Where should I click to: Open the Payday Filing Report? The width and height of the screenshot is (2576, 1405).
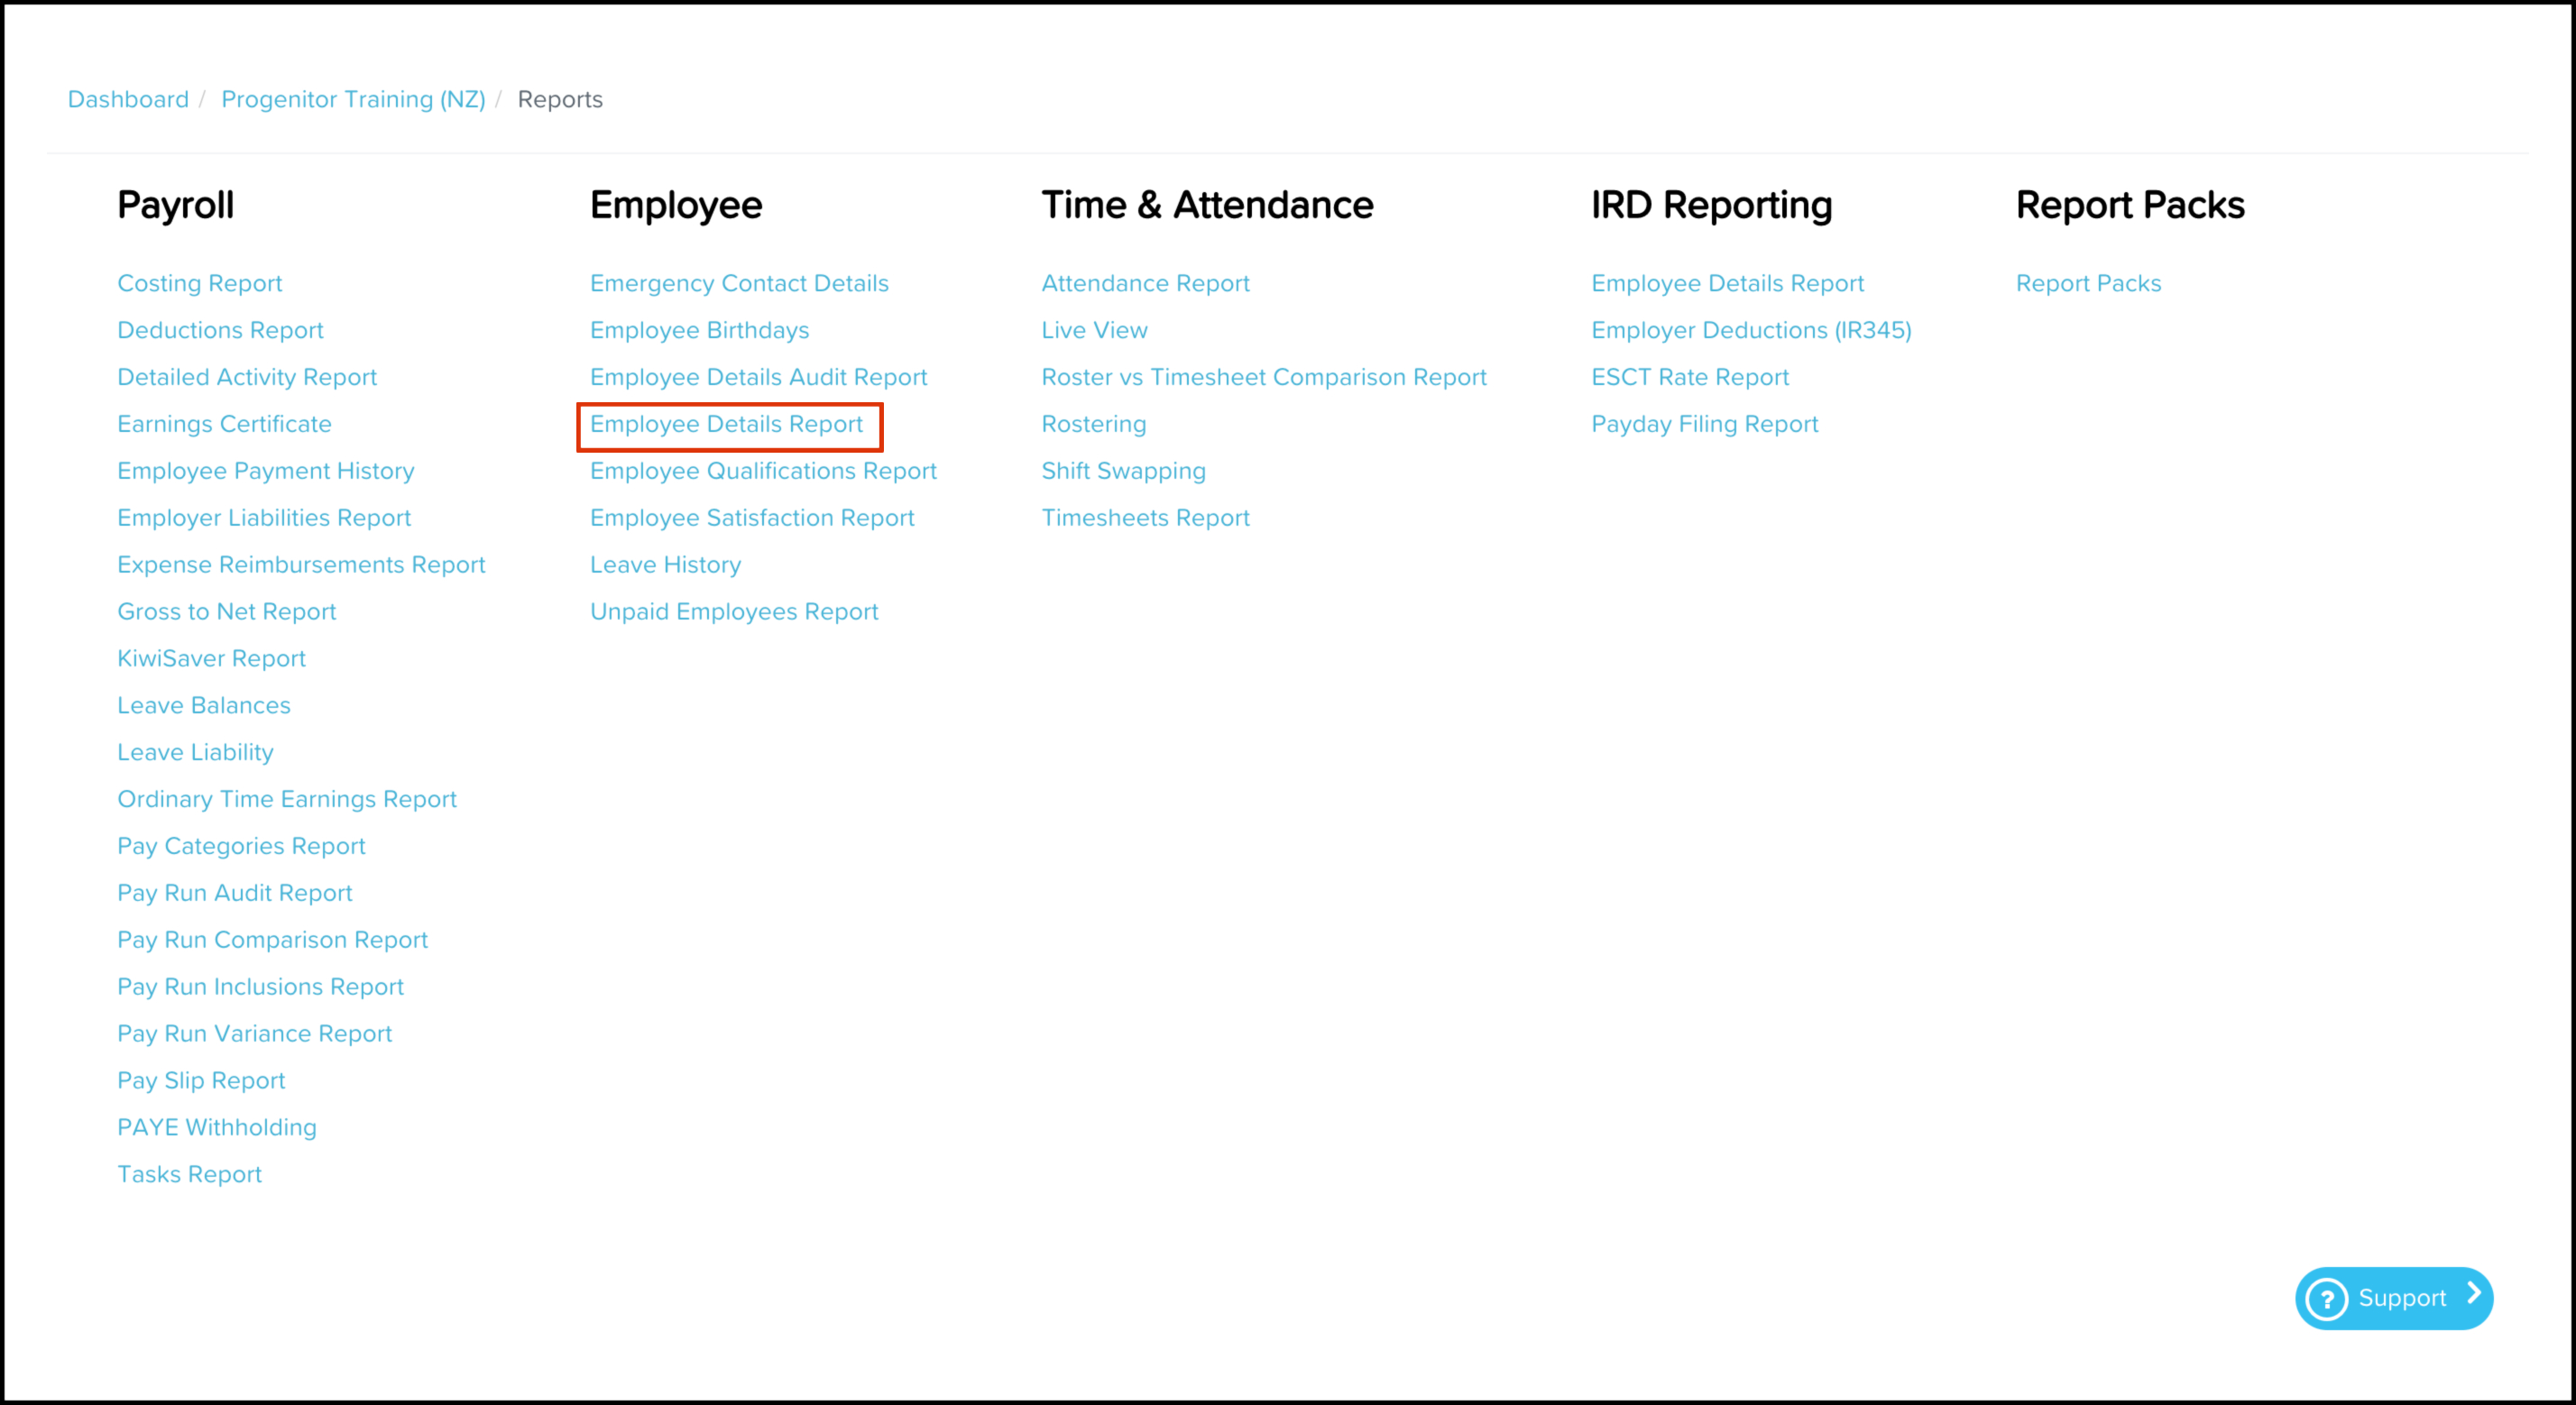[1704, 424]
